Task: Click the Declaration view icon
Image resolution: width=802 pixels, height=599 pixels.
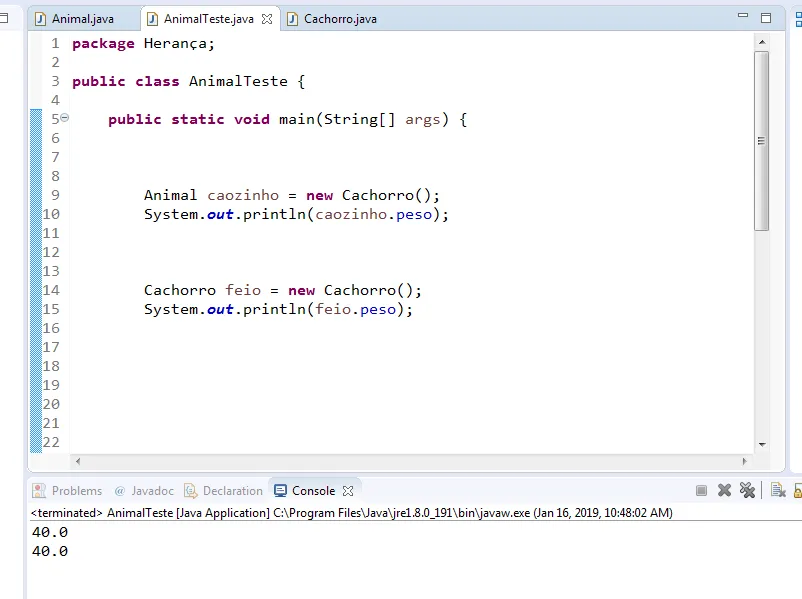Action: (190, 491)
